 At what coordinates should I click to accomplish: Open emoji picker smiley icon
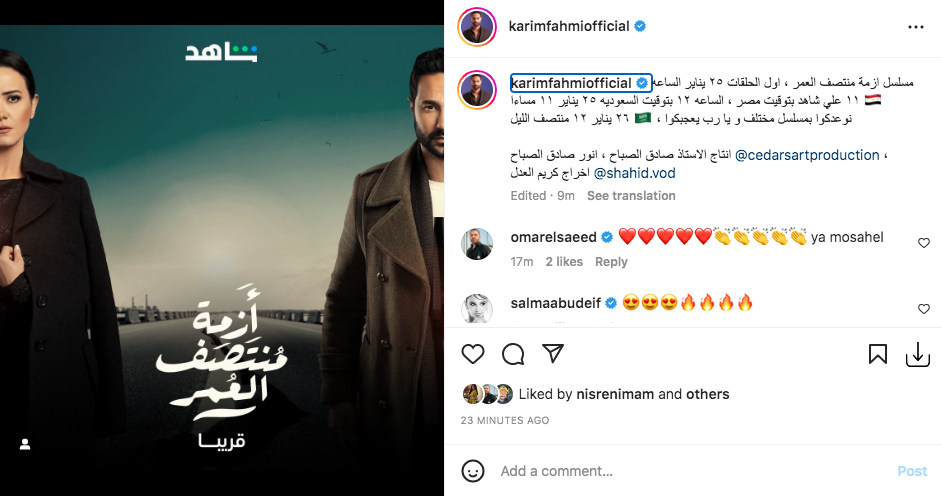[473, 471]
